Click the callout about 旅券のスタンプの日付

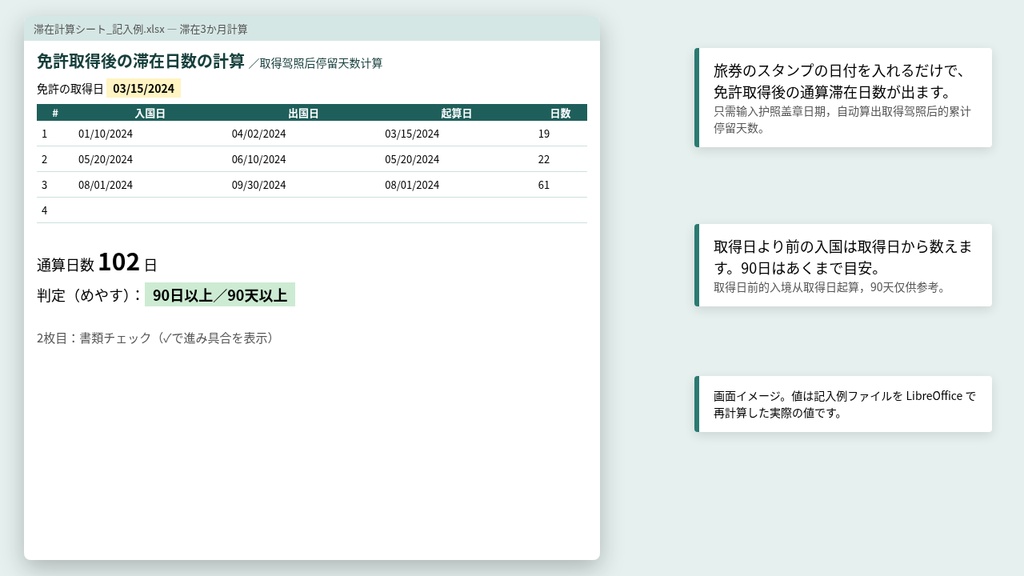click(843, 97)
